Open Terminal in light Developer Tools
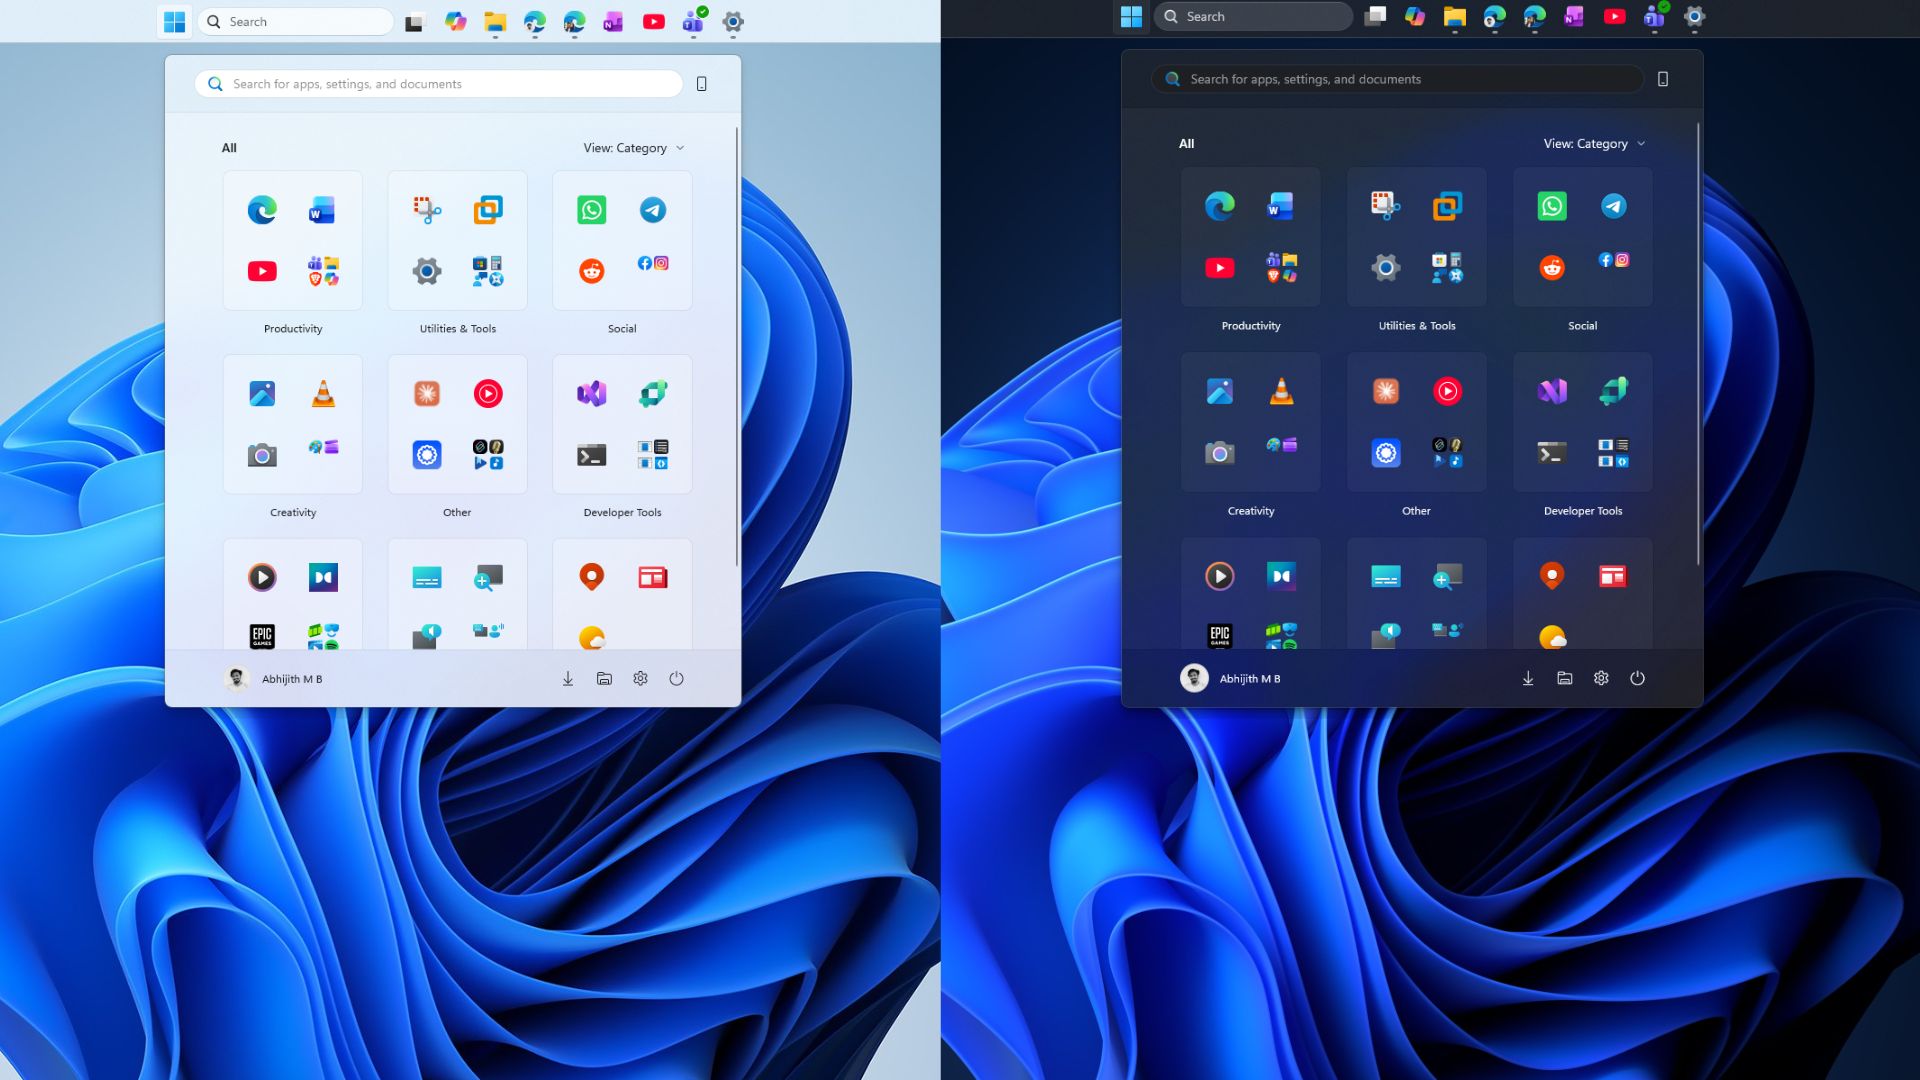 592,456
